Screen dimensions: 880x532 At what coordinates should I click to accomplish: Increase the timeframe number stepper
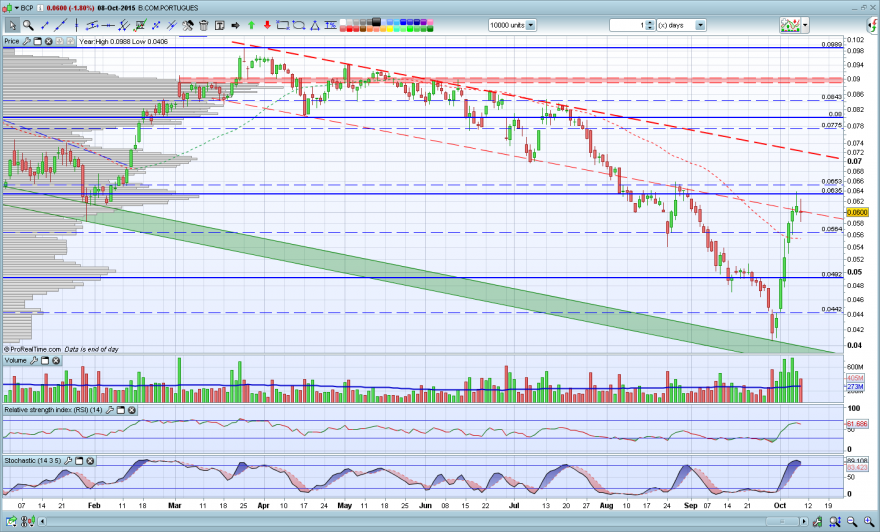click(650, 22)
